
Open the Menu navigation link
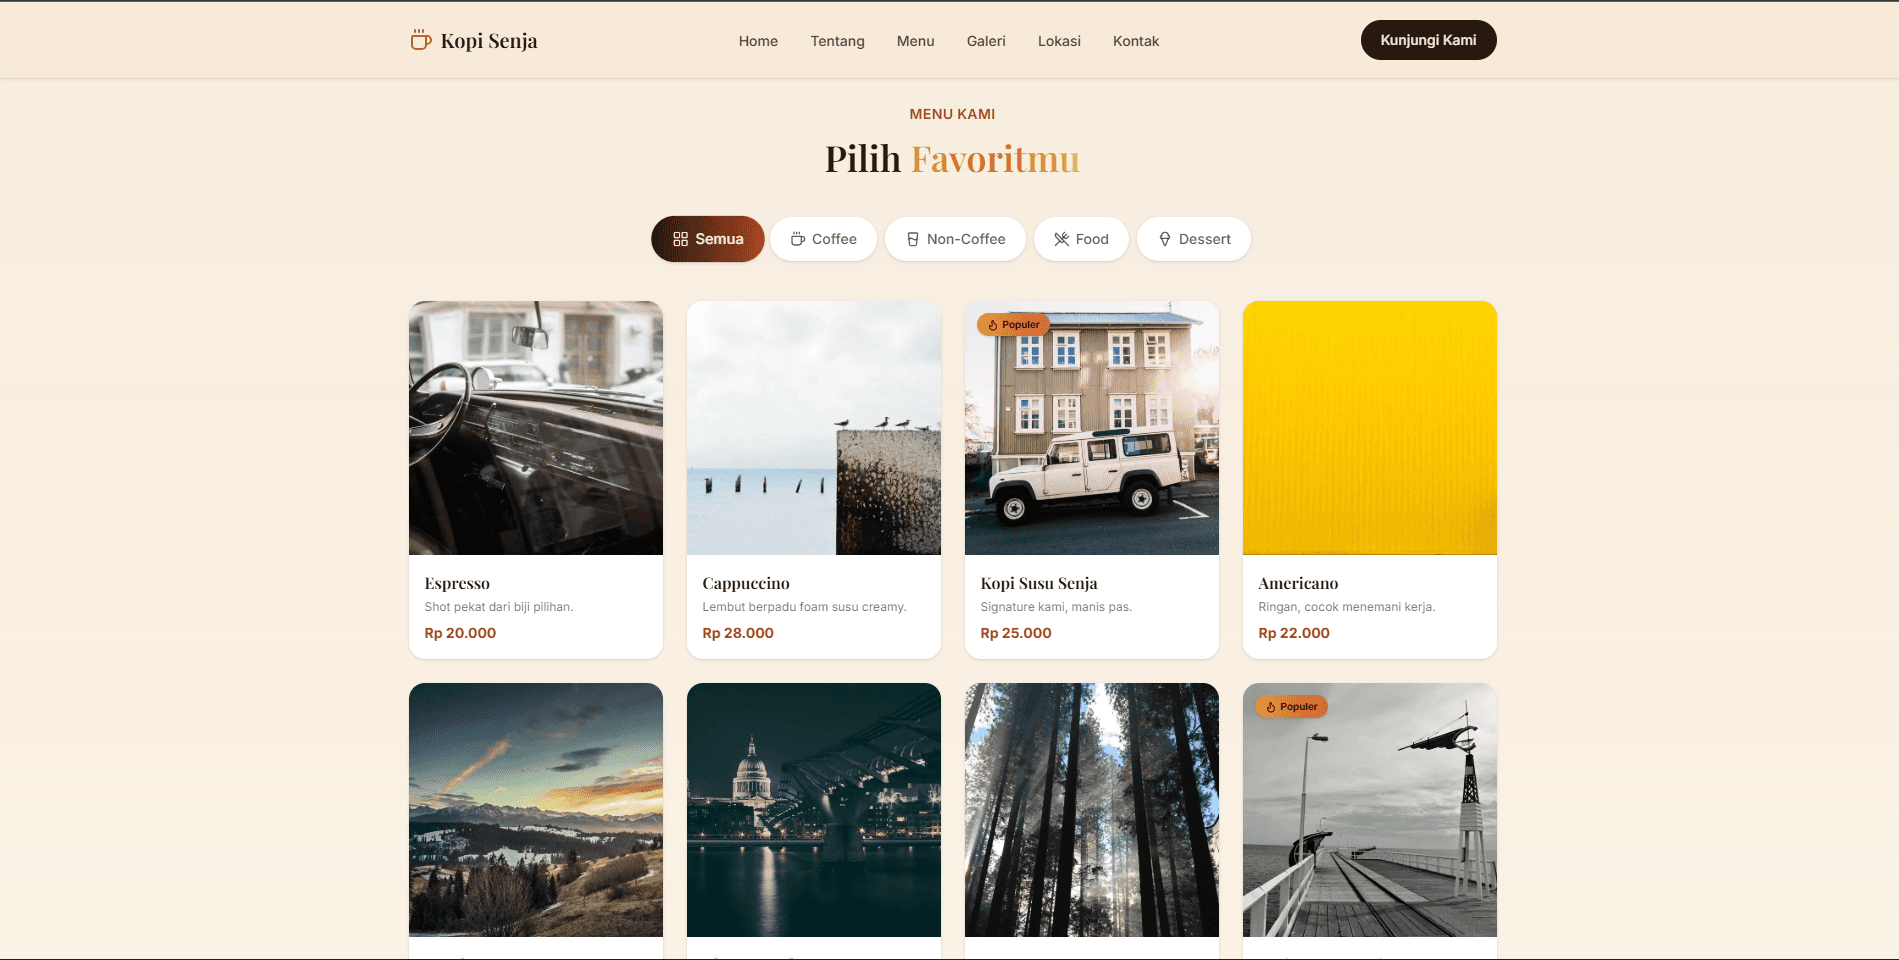click(x=915, y=41)
